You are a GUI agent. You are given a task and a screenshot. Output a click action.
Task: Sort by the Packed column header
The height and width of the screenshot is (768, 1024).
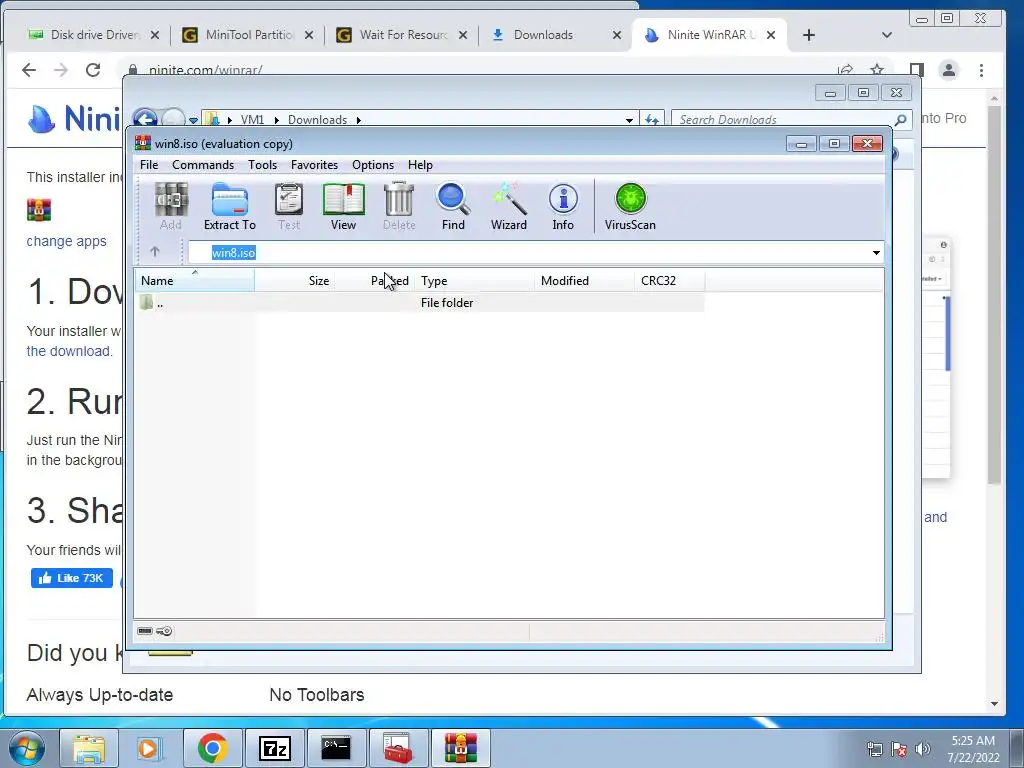[374, 281]
